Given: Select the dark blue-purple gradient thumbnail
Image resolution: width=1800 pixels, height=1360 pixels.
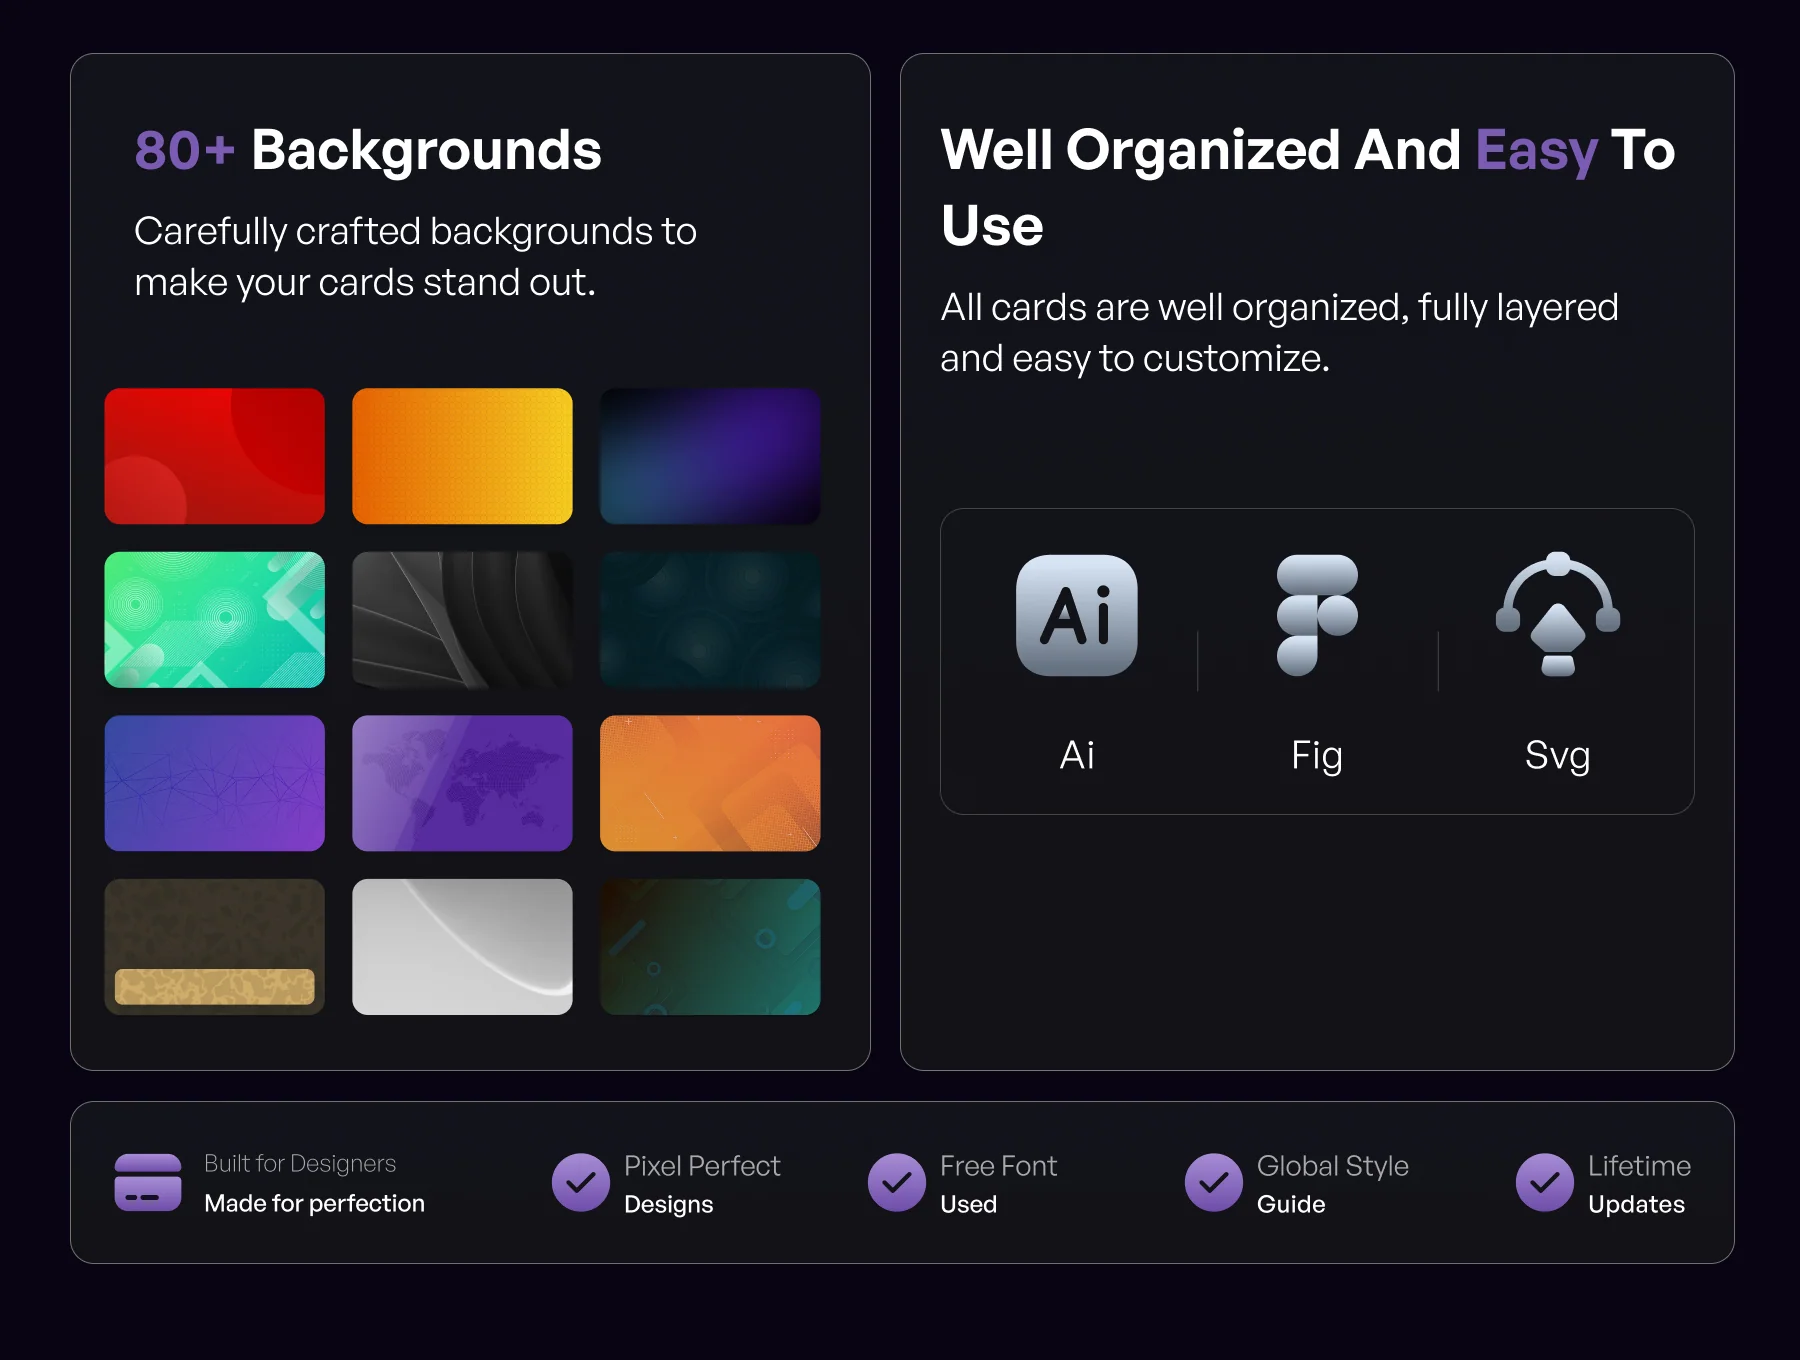Looking at the screenshot, I should point(710,456).
